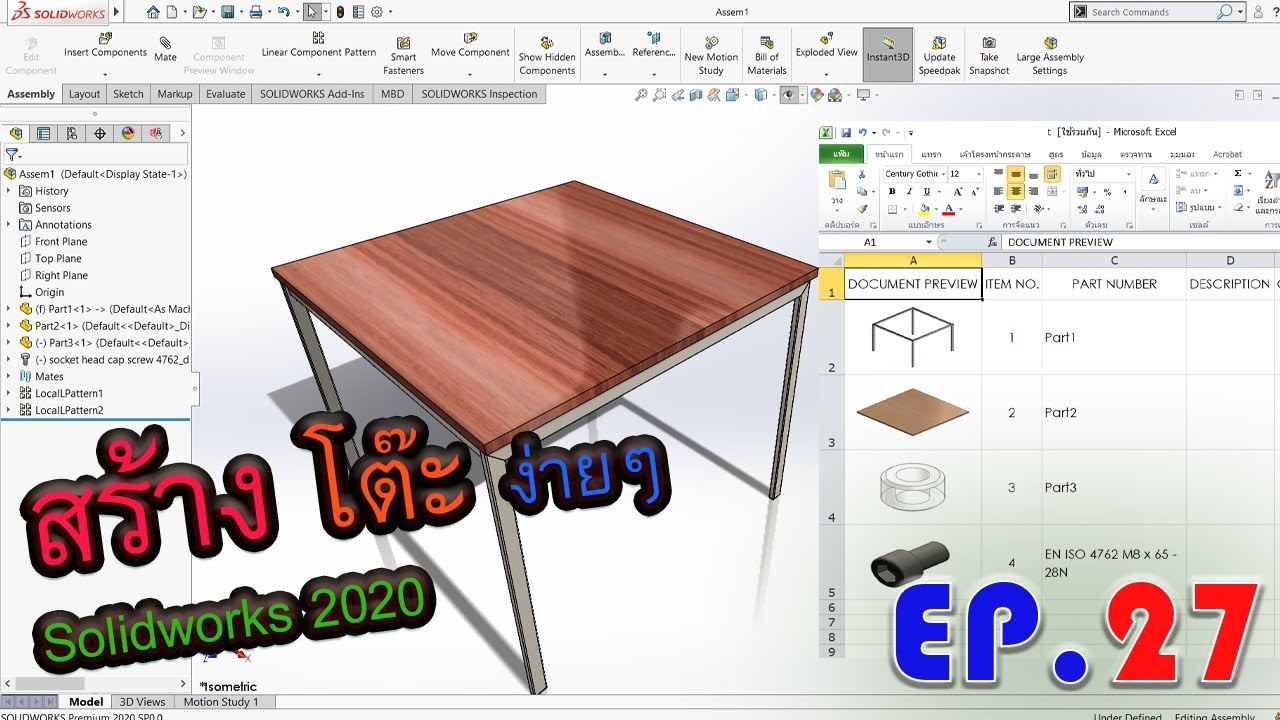Click Excel fill color yellow swatch
Screen dimensions: 1280x720
(x=924, y=210)
